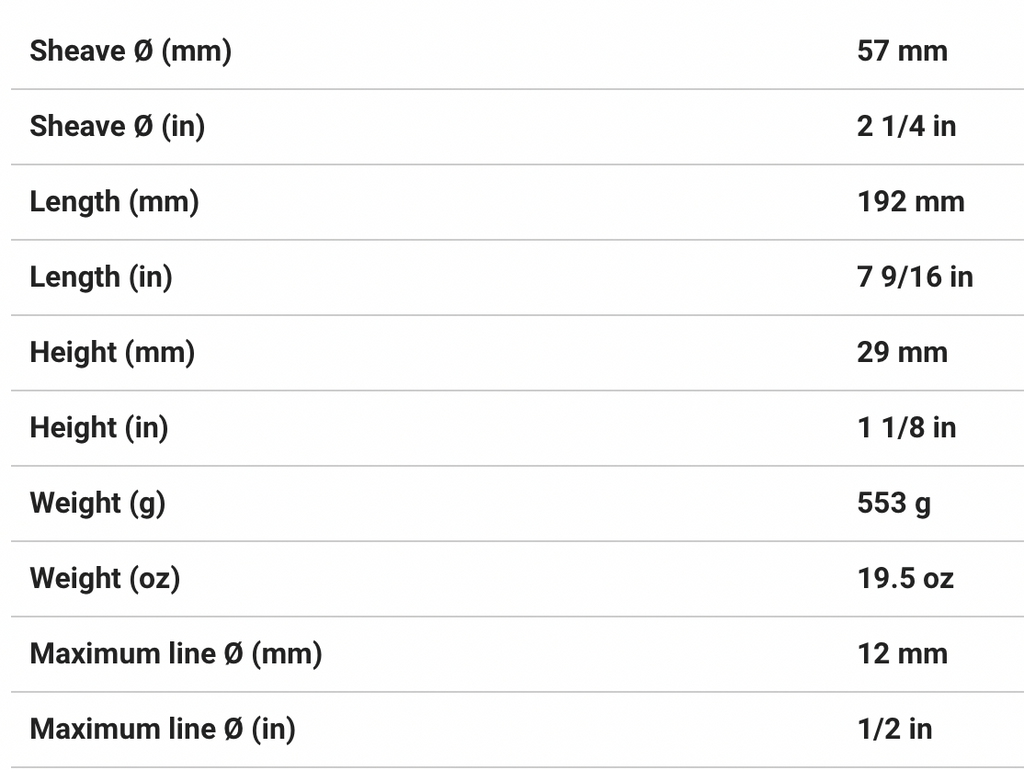Image resolution: width=1024 pixels, height=770 pixels.
Task: Select the 2 1/4 in value
Action: 906,126
